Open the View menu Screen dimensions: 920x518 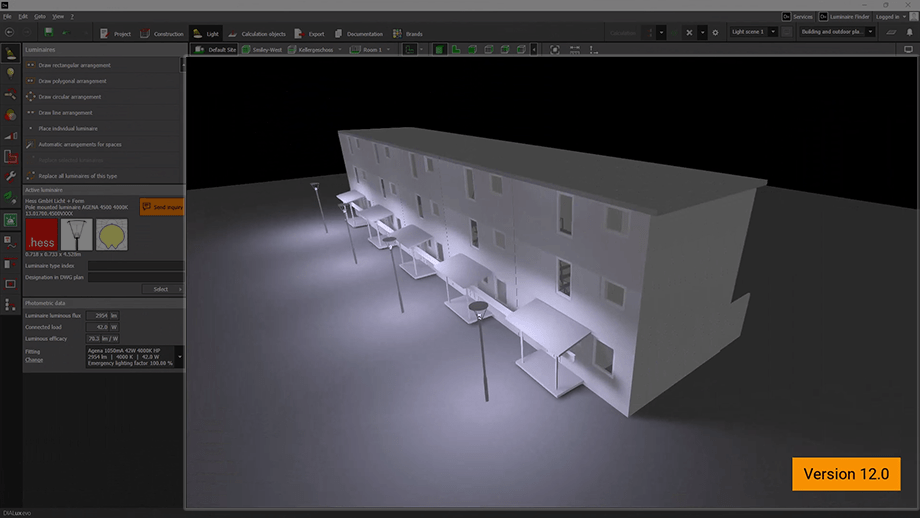(x=59, y=17)
